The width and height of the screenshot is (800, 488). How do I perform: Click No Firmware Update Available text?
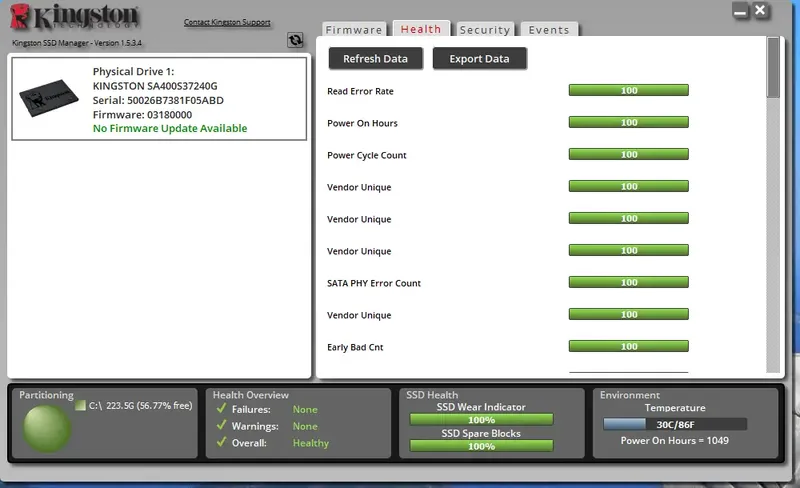click(170, 128)
